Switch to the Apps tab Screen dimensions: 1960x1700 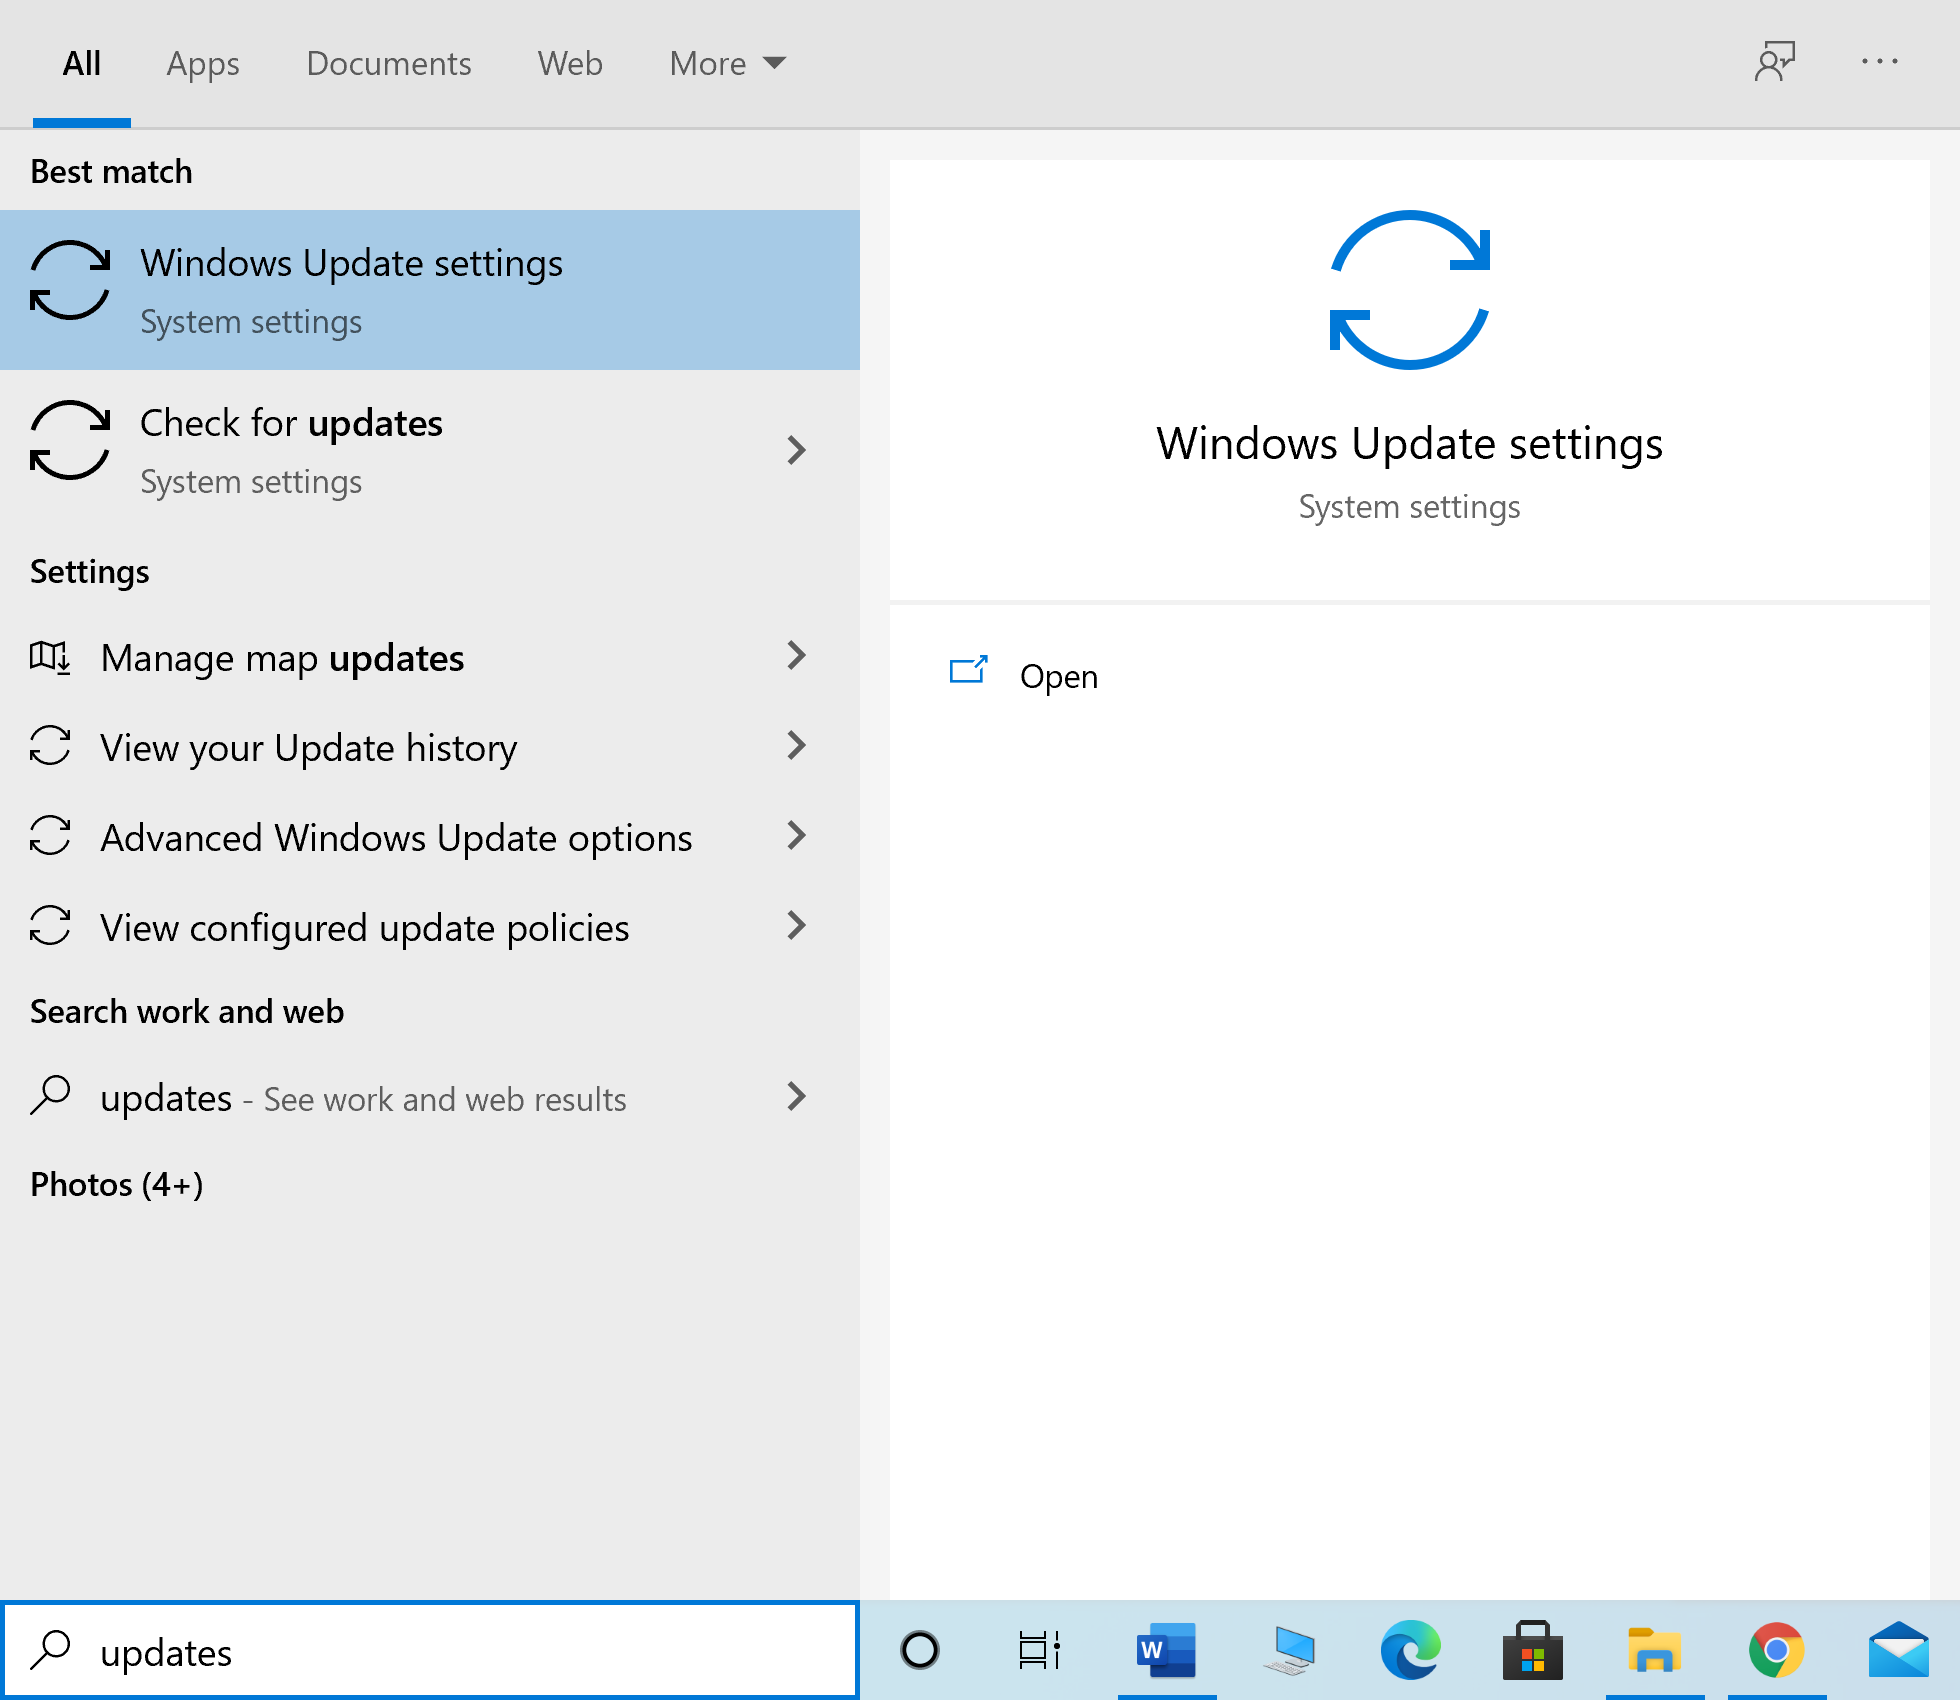click(x=202, y=63)
